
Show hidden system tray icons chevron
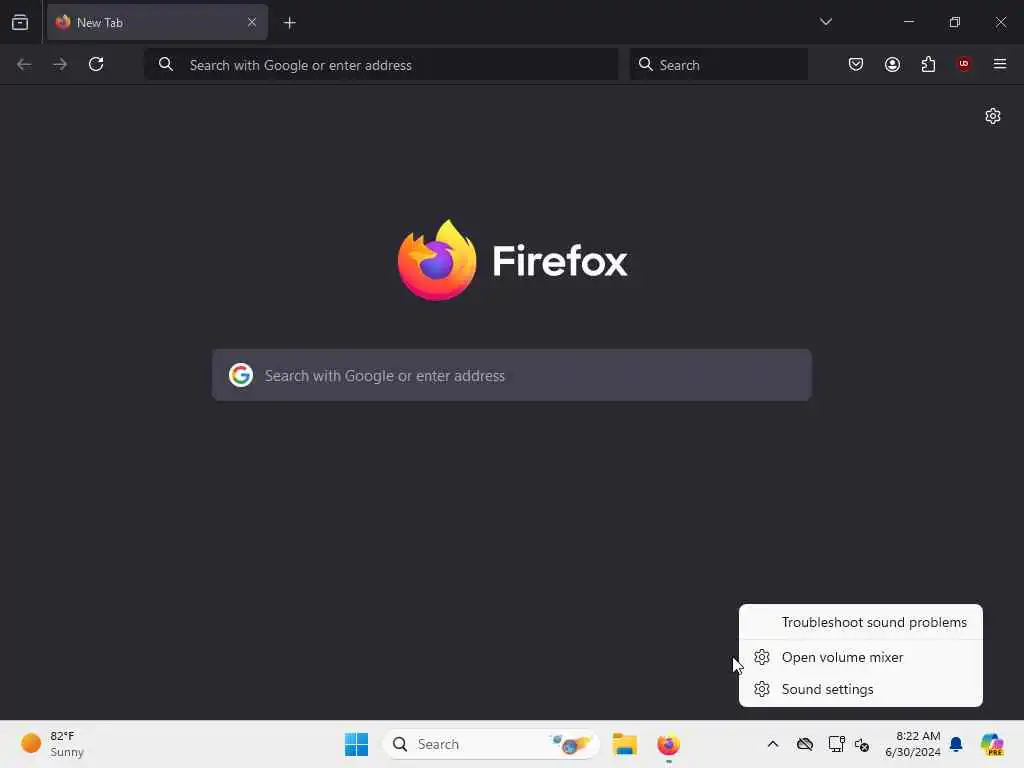(773, 744)
